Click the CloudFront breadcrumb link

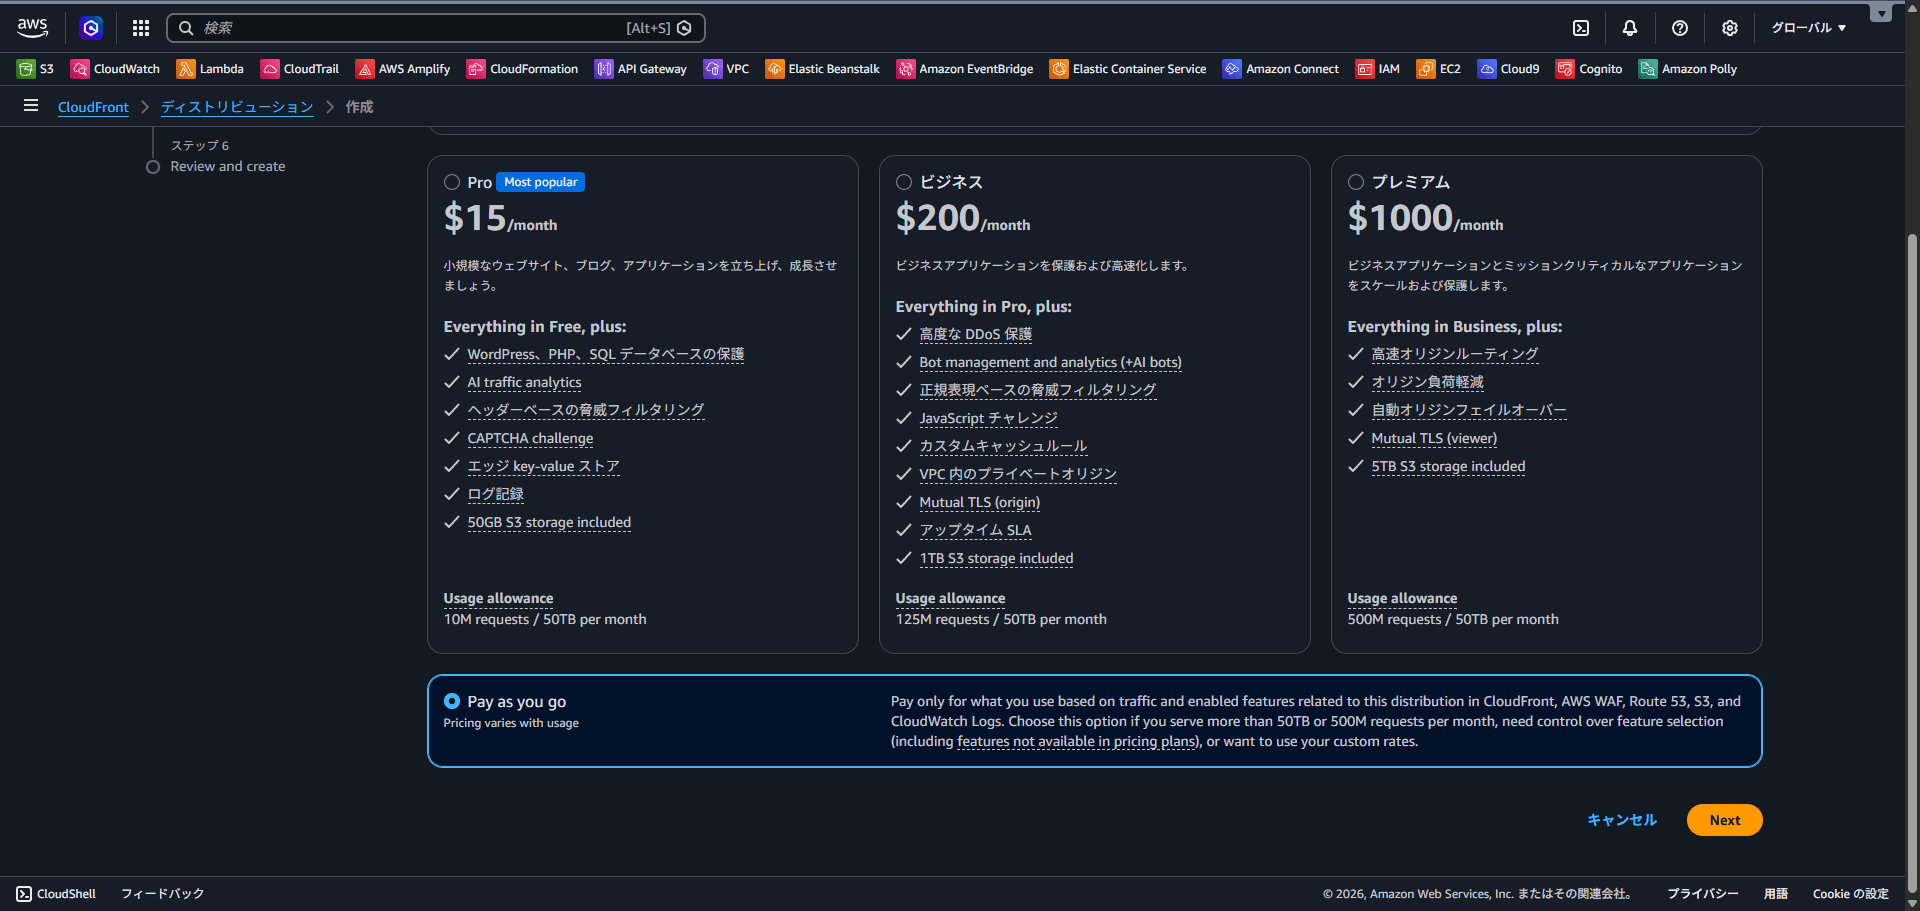[x=93, y=107]
